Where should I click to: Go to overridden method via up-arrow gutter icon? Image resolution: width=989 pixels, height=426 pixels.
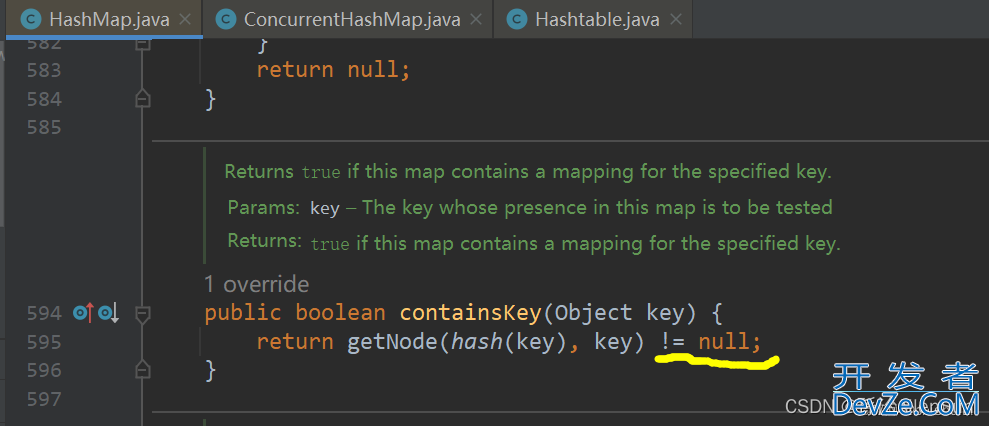click(x=83, y=312)
